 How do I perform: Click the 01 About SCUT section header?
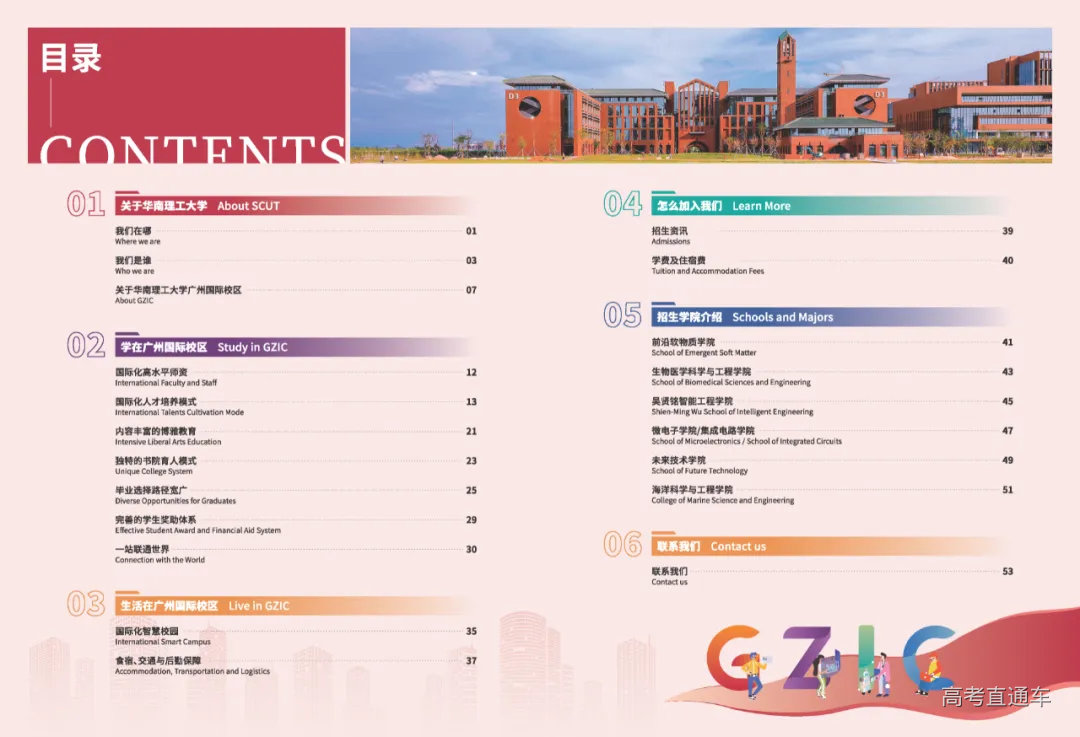coord(199,206)
